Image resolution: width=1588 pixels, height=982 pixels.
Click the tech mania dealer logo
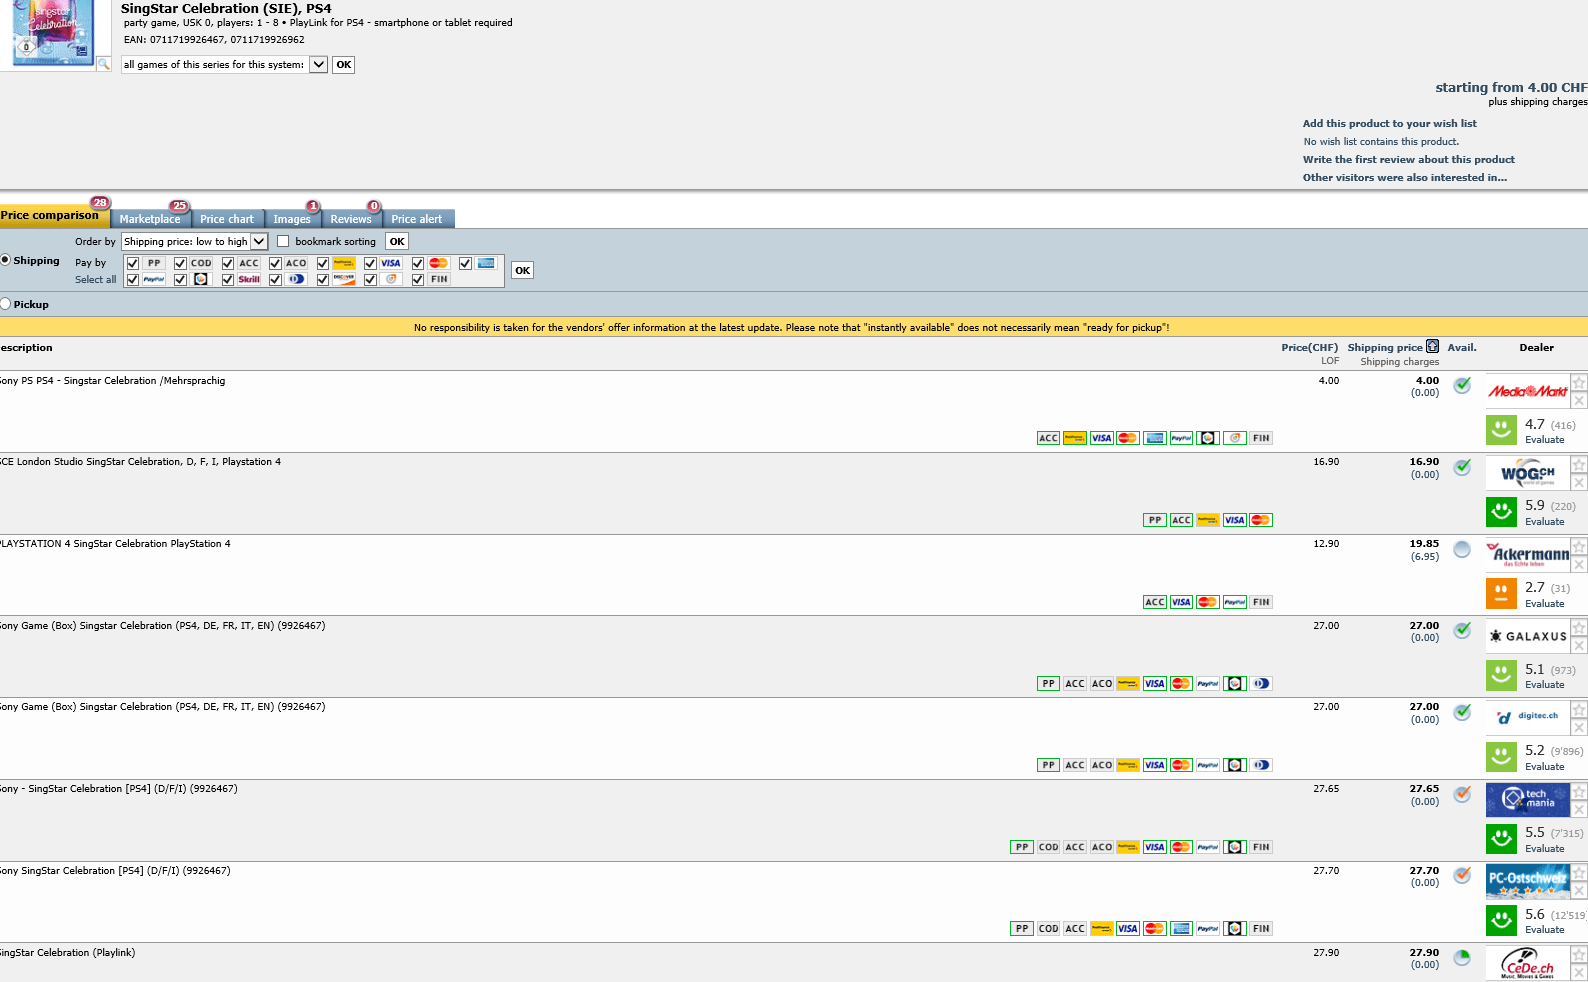coord(1527,799)
